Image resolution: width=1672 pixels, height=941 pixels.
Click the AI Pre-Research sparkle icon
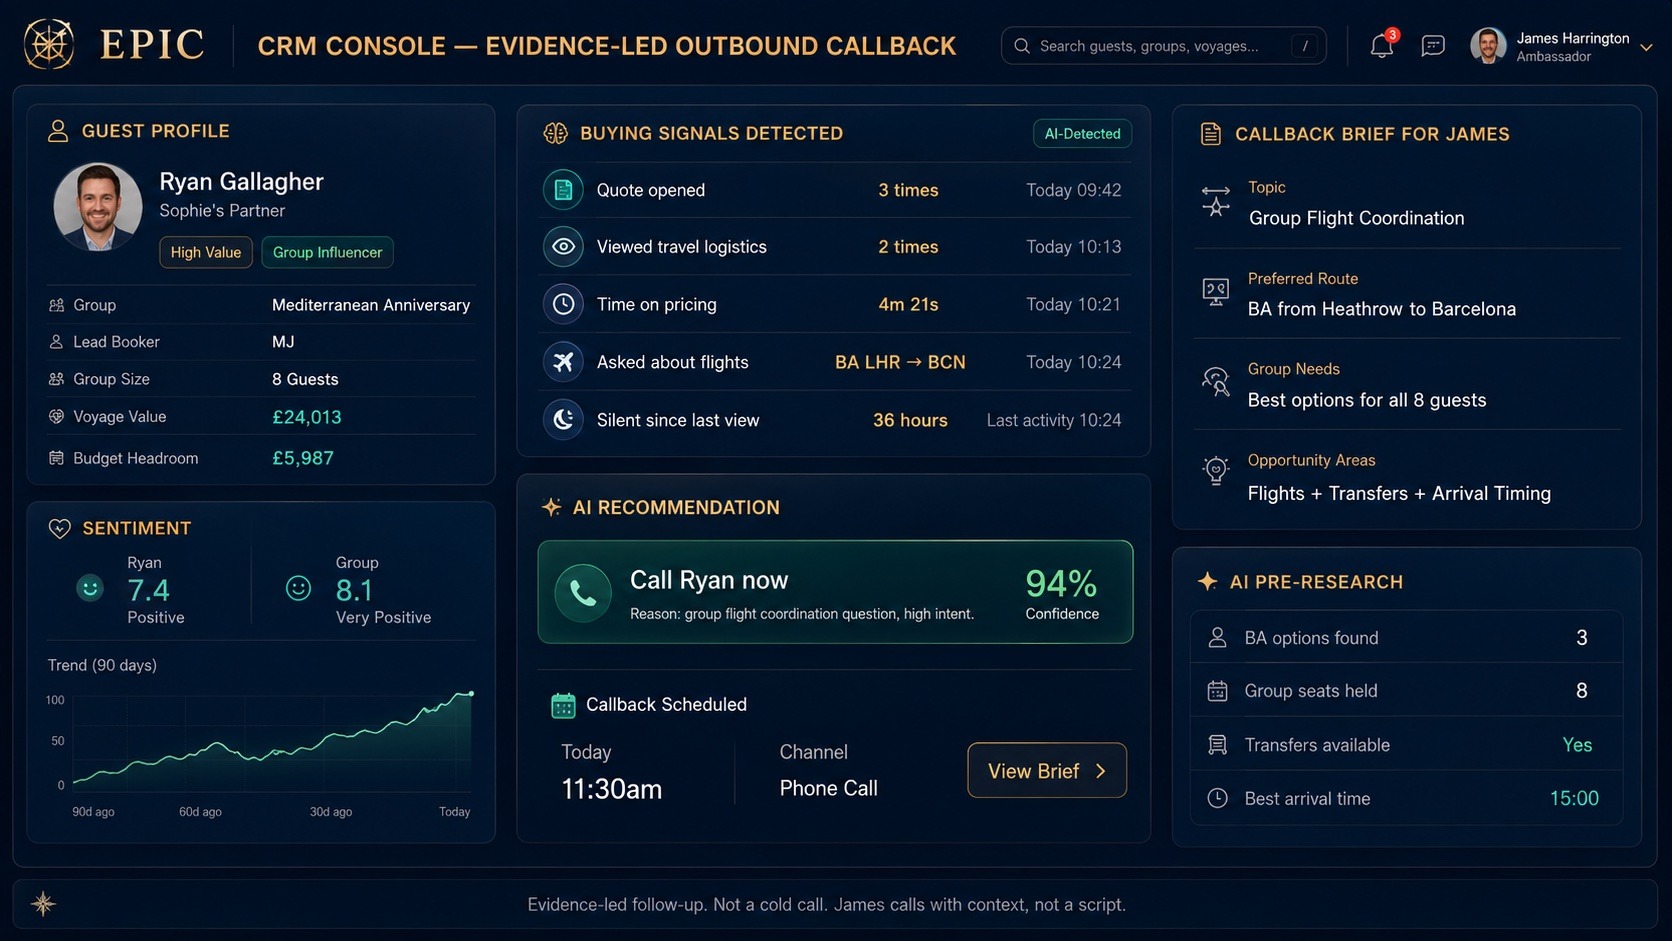coord(1208,581)
